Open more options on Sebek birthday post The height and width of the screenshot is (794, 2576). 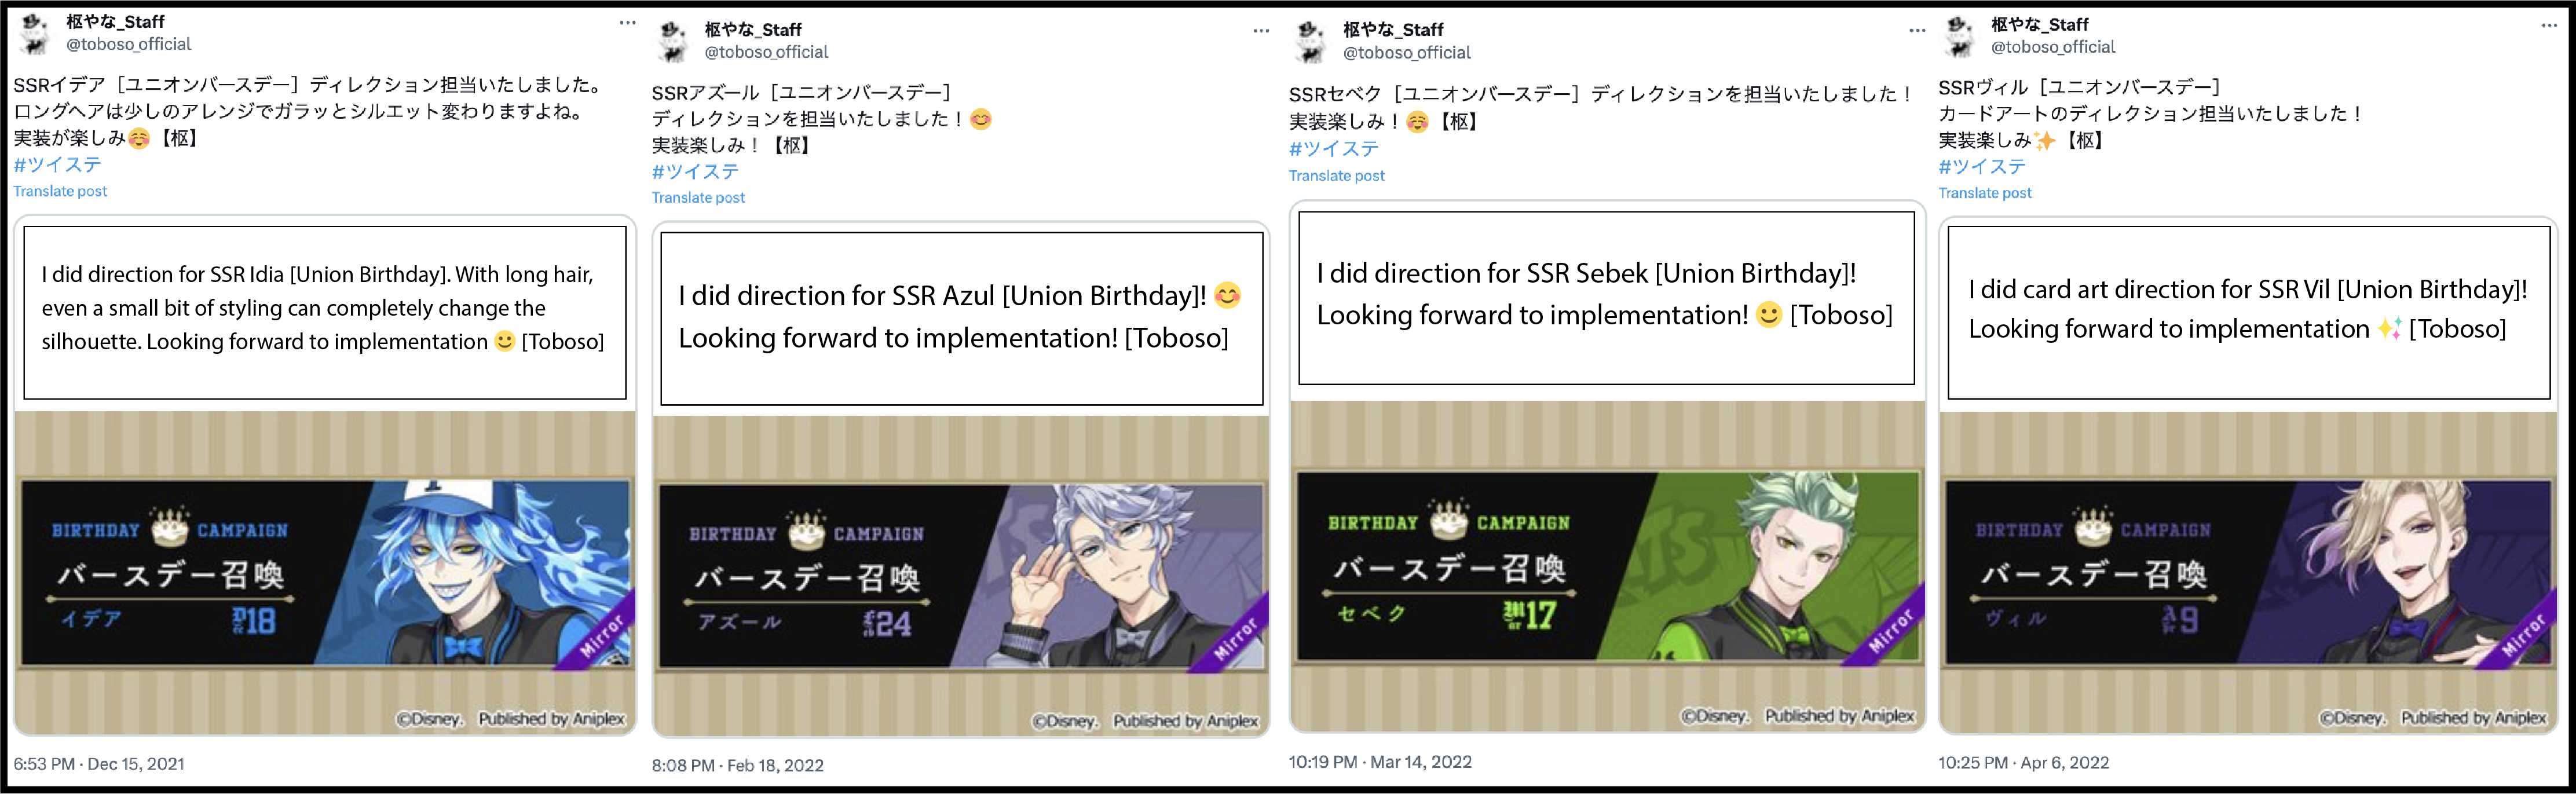1917,30
